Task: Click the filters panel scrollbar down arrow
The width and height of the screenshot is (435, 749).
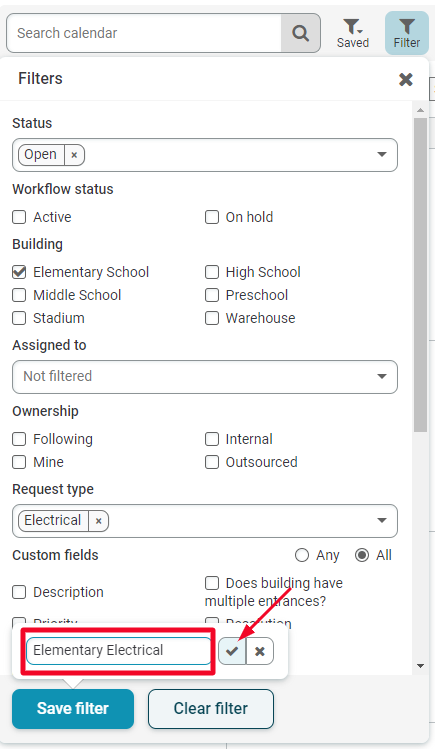Action: [x=421, y=666]
